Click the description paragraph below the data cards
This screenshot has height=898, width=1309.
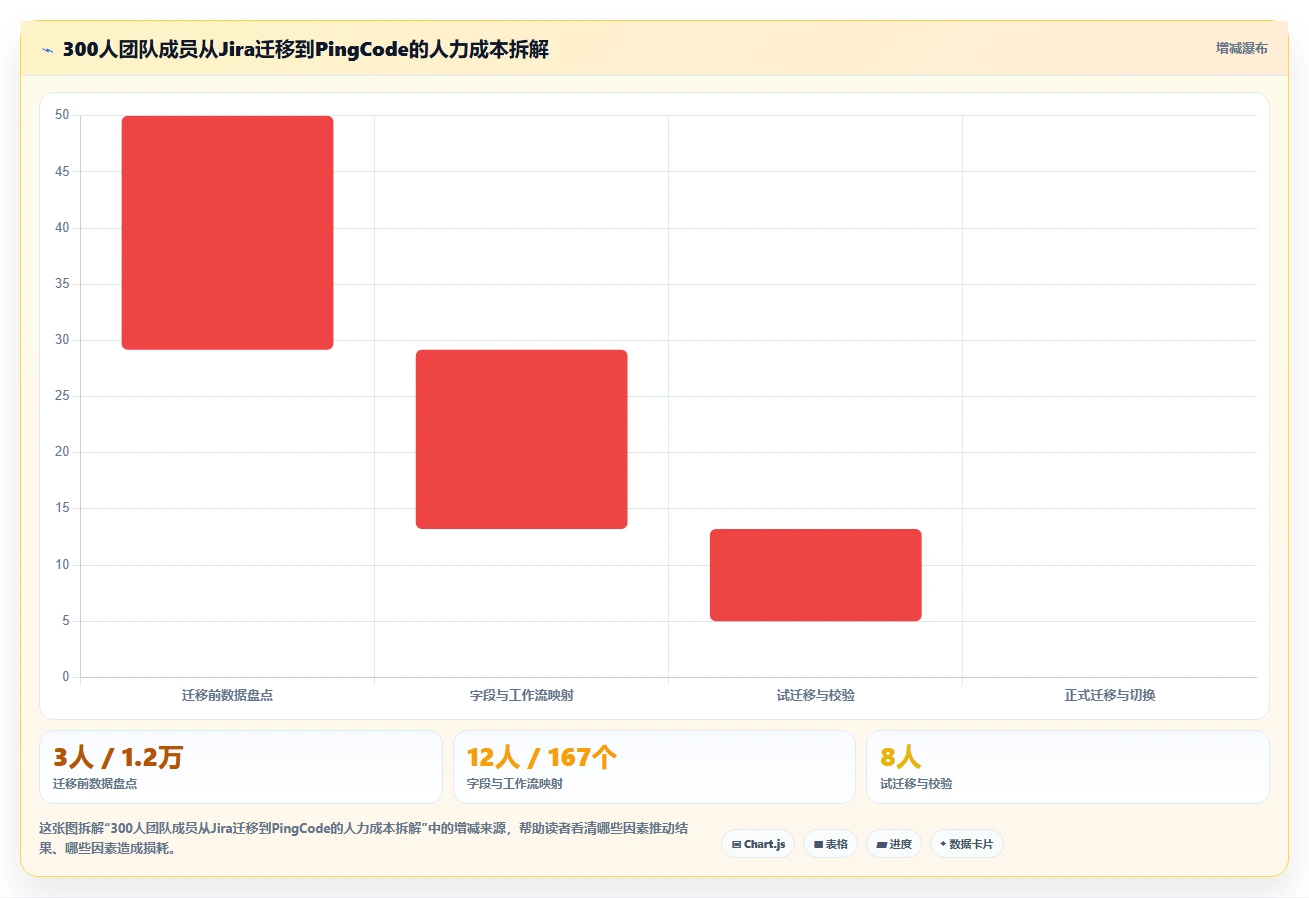pyautogui.click(x=364, y=839)
